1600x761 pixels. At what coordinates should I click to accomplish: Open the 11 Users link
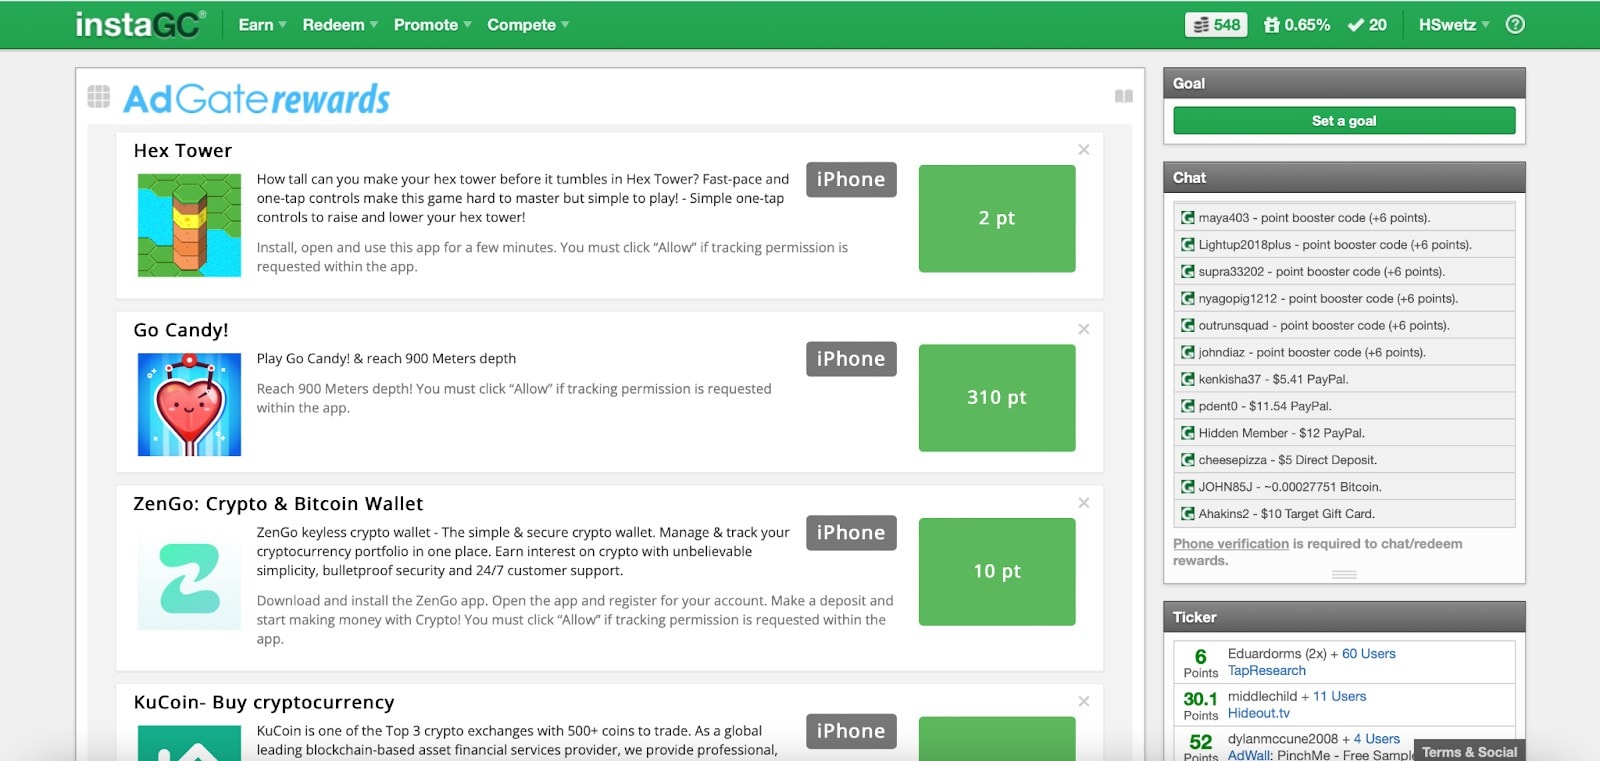[x=1340, y=696]
